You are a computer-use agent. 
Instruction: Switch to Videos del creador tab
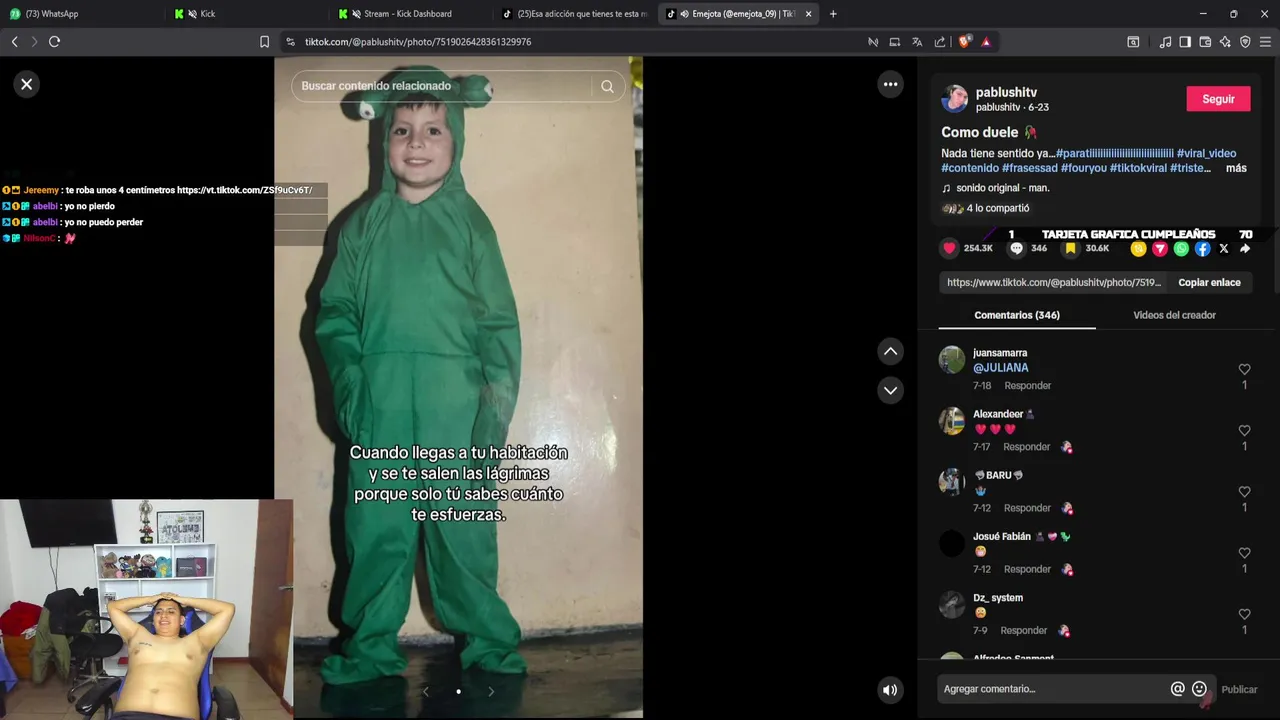pos(1174,315)
